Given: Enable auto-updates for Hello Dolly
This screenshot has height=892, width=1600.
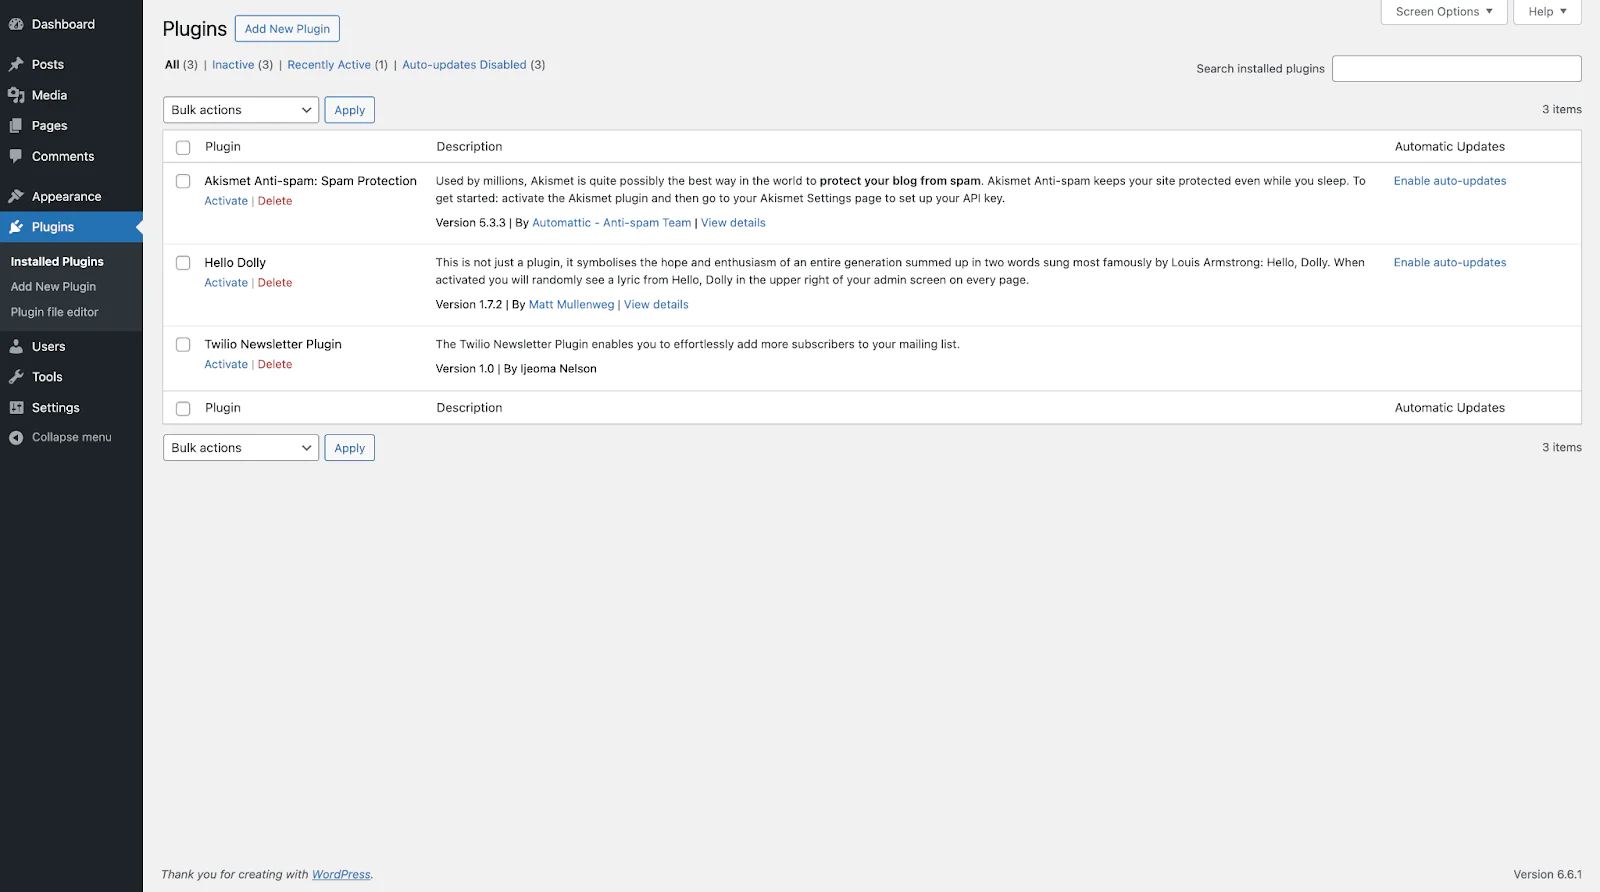Looking at the screenshot, I should tap(1450, 263).
